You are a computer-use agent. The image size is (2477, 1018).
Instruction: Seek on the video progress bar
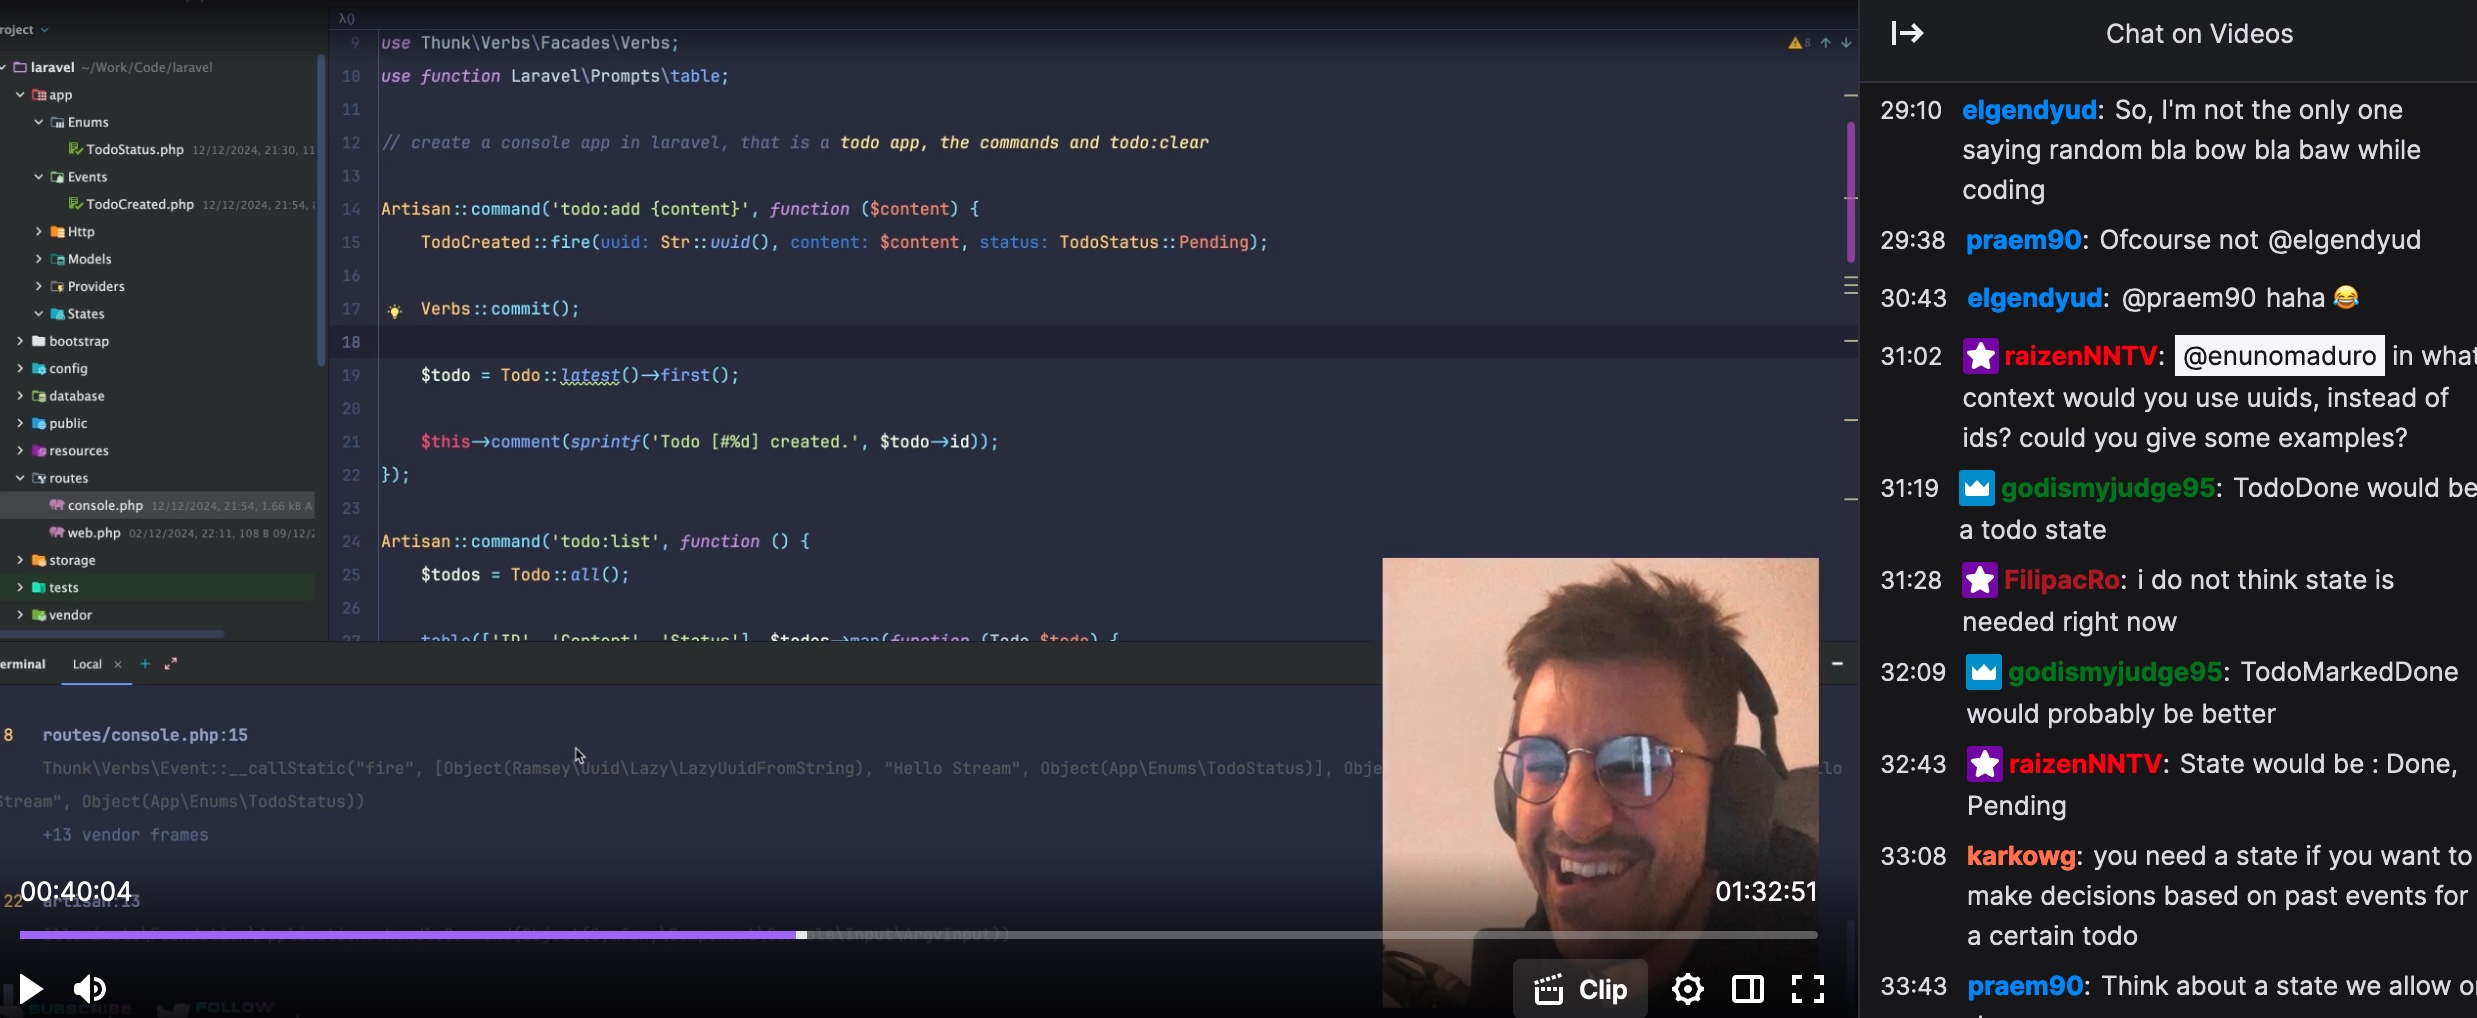coord(918,935)
